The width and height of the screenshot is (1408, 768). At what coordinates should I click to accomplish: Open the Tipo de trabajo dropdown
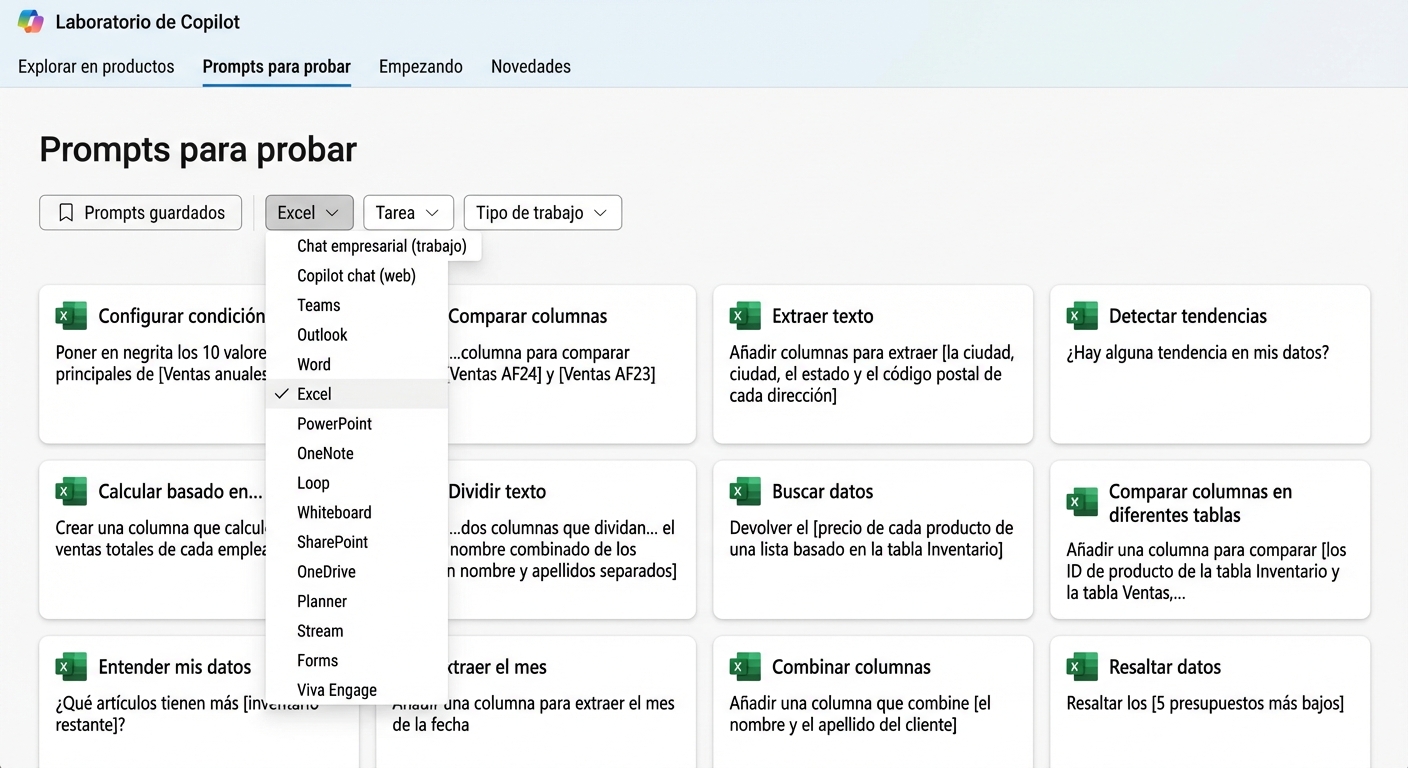[542, 212]
